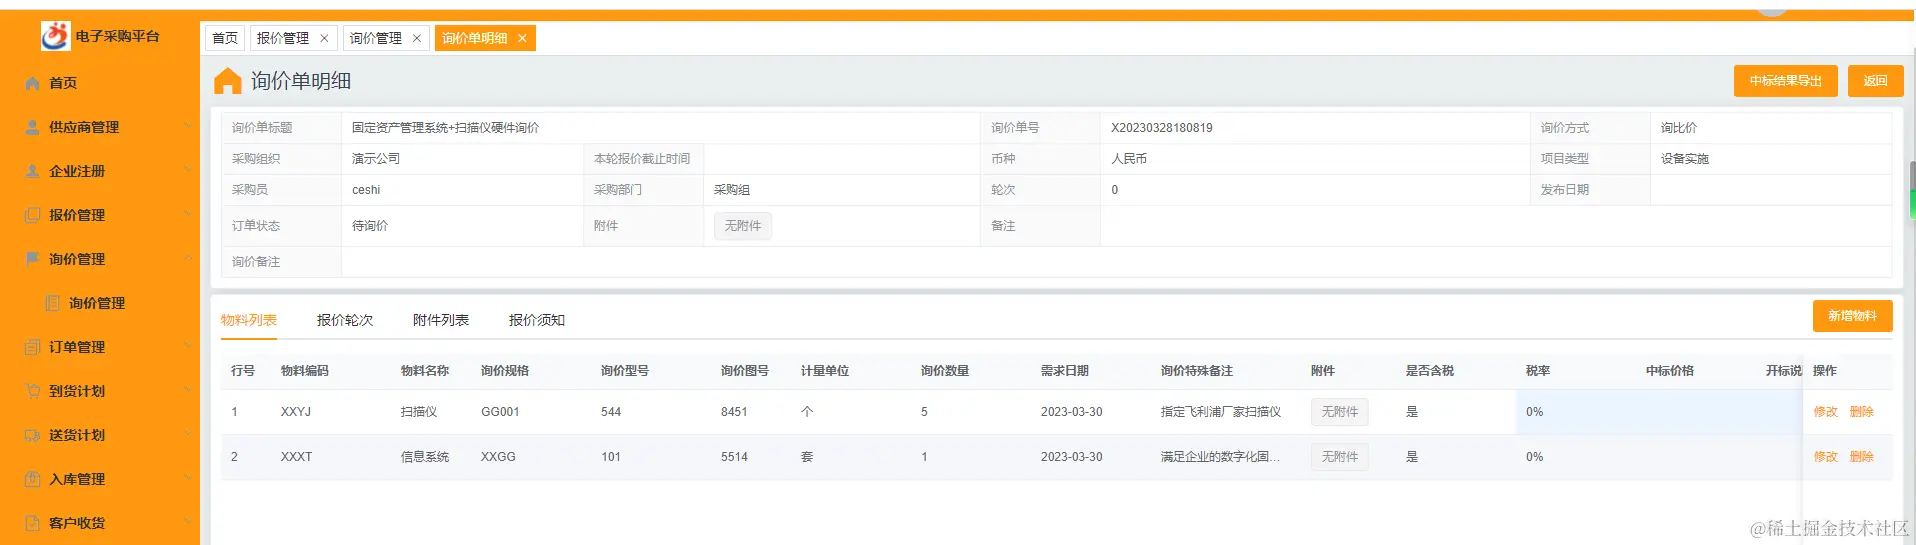
Task: Click the 询价数量 column header
Action: pos(945,371)
